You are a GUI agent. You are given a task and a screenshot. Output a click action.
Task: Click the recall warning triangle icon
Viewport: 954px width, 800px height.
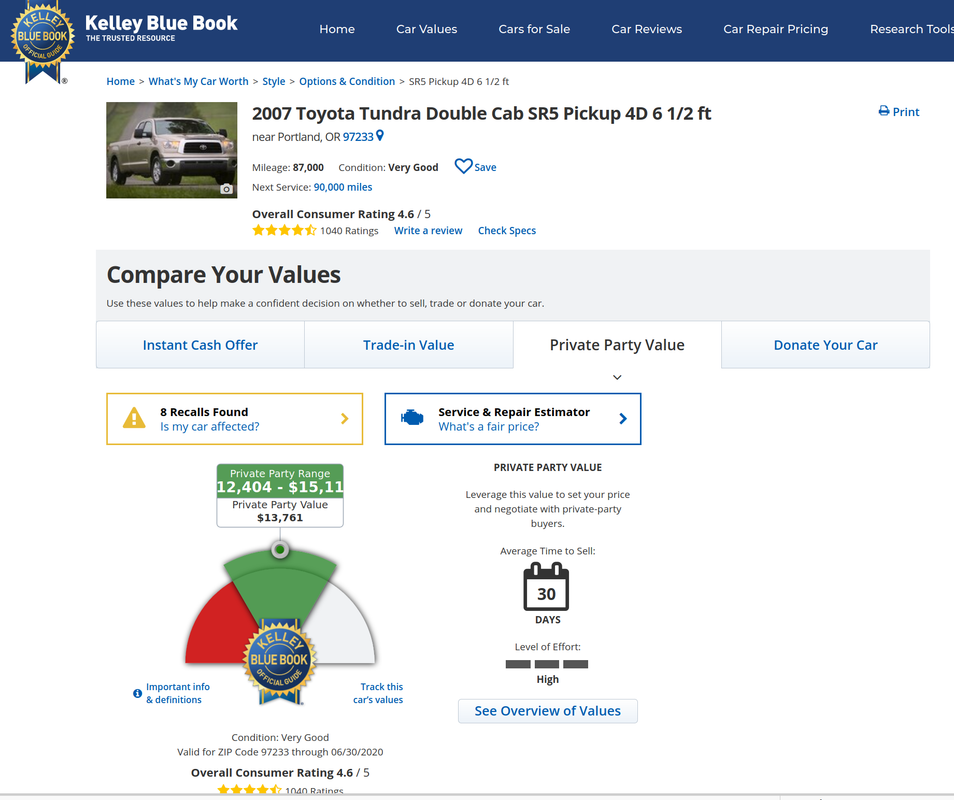coord(134,418)
